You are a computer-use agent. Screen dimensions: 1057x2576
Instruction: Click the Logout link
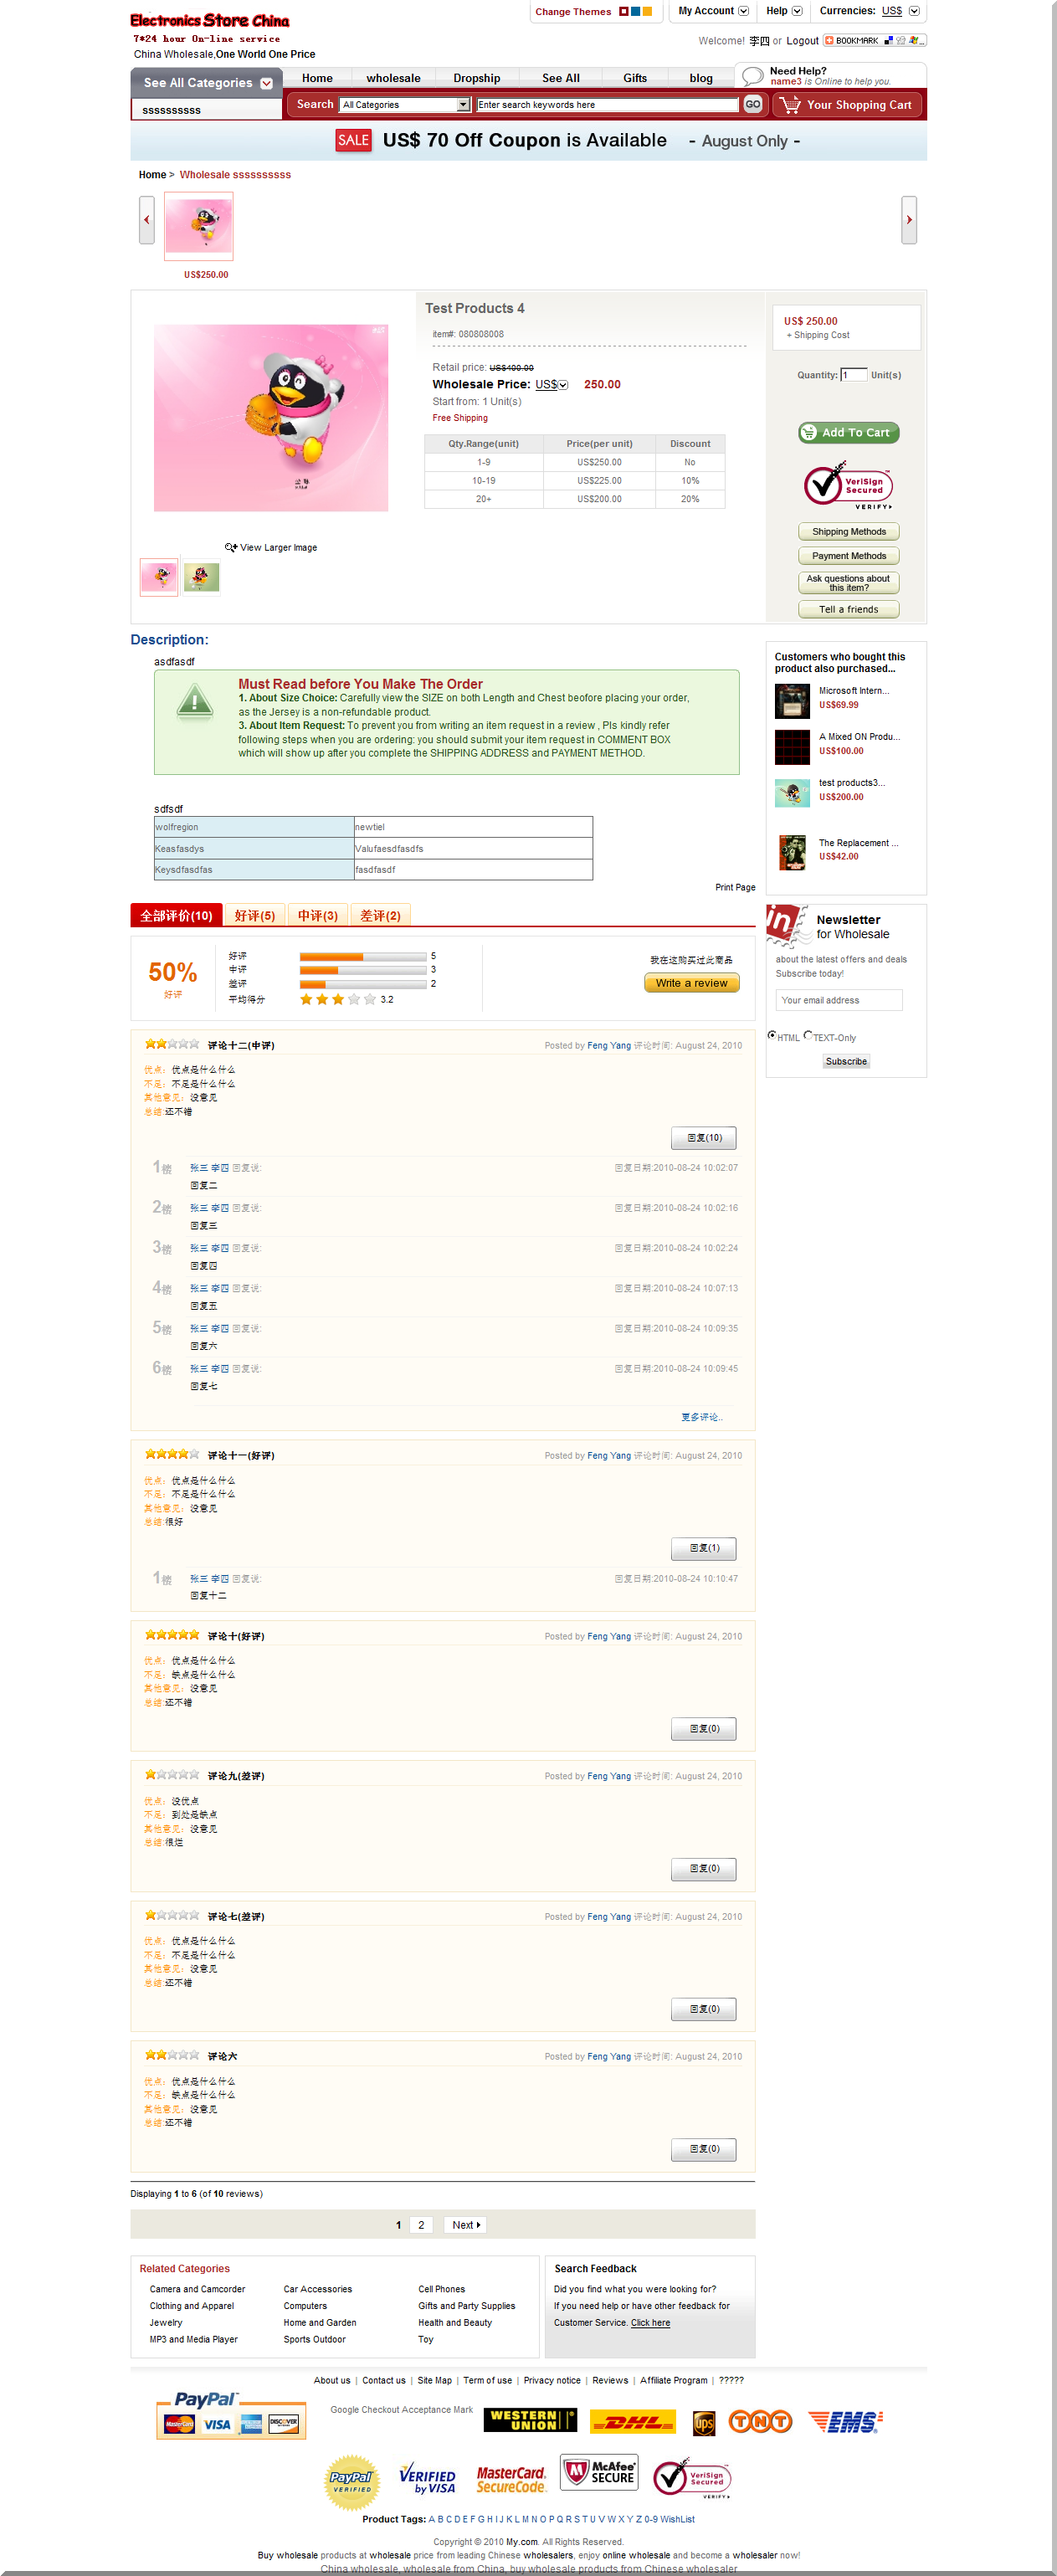click(x=802, y=41)
